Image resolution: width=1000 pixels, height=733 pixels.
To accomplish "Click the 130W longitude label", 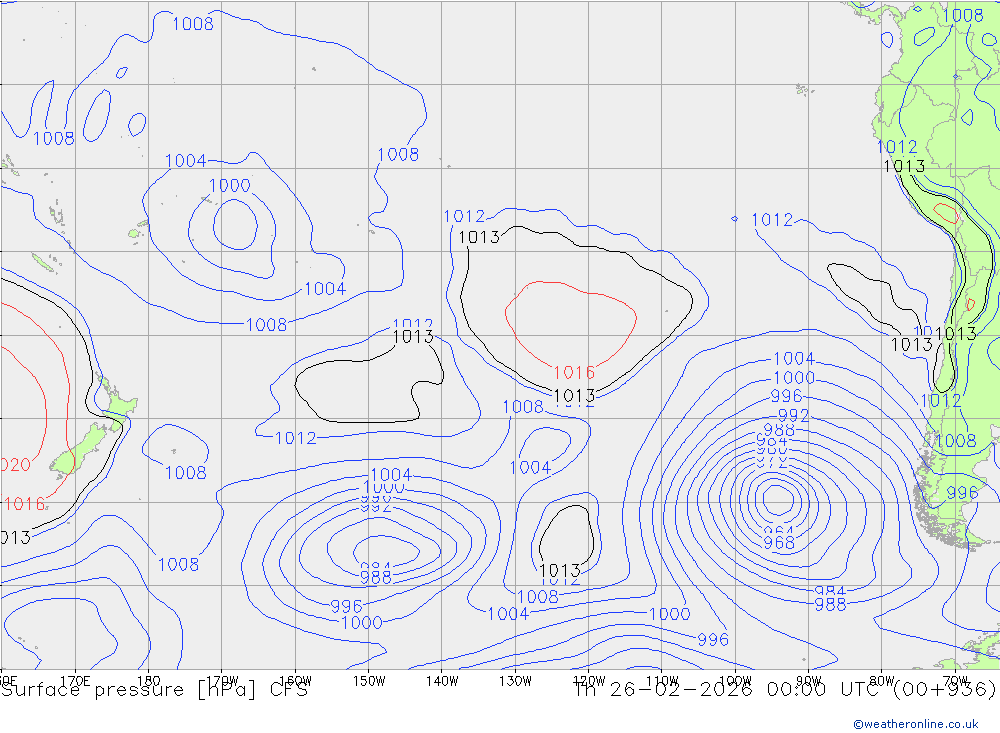I will tap(515, 681).
